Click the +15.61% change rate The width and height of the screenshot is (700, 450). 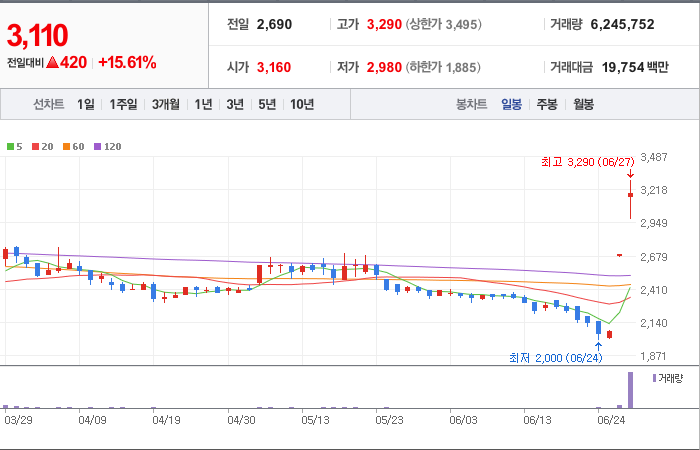127,62
